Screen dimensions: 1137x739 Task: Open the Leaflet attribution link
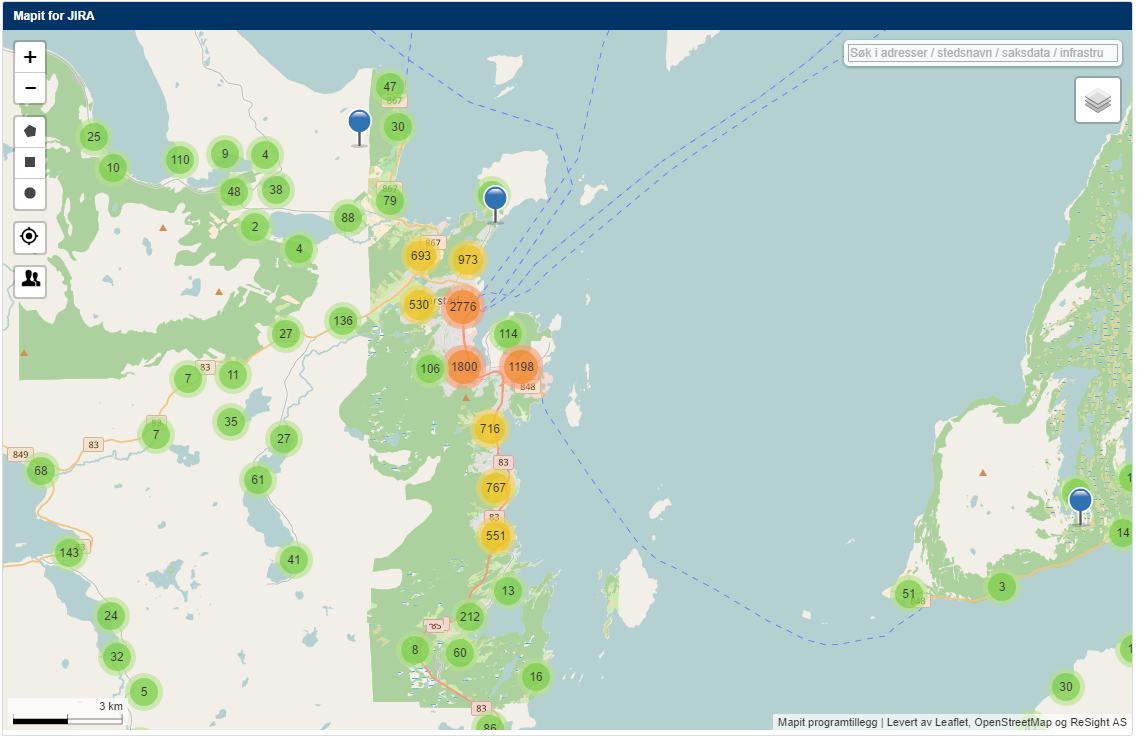coord(951,722)
